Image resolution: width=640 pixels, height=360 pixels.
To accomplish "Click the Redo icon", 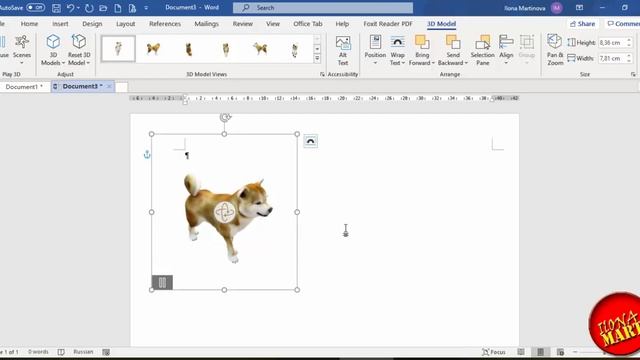I will pos(89,8).
